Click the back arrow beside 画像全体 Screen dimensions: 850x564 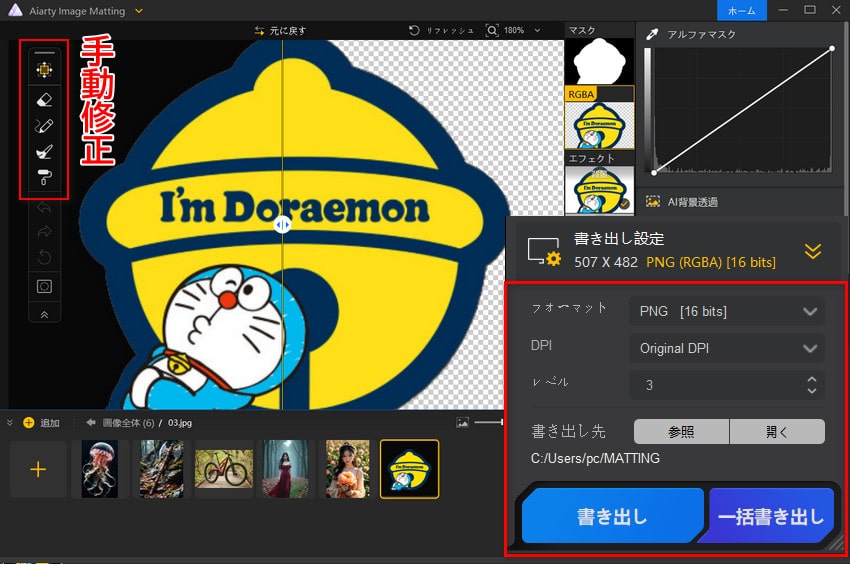pyautogui.click(x=91, y=422)
